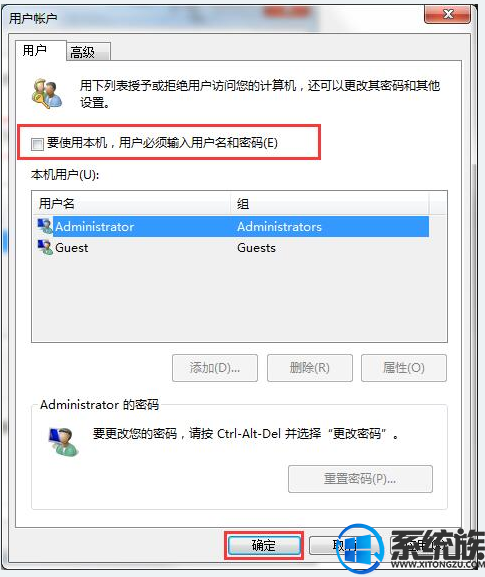Click the 确定 button
The image size is (485, 577).
click(x=264, y=545)
